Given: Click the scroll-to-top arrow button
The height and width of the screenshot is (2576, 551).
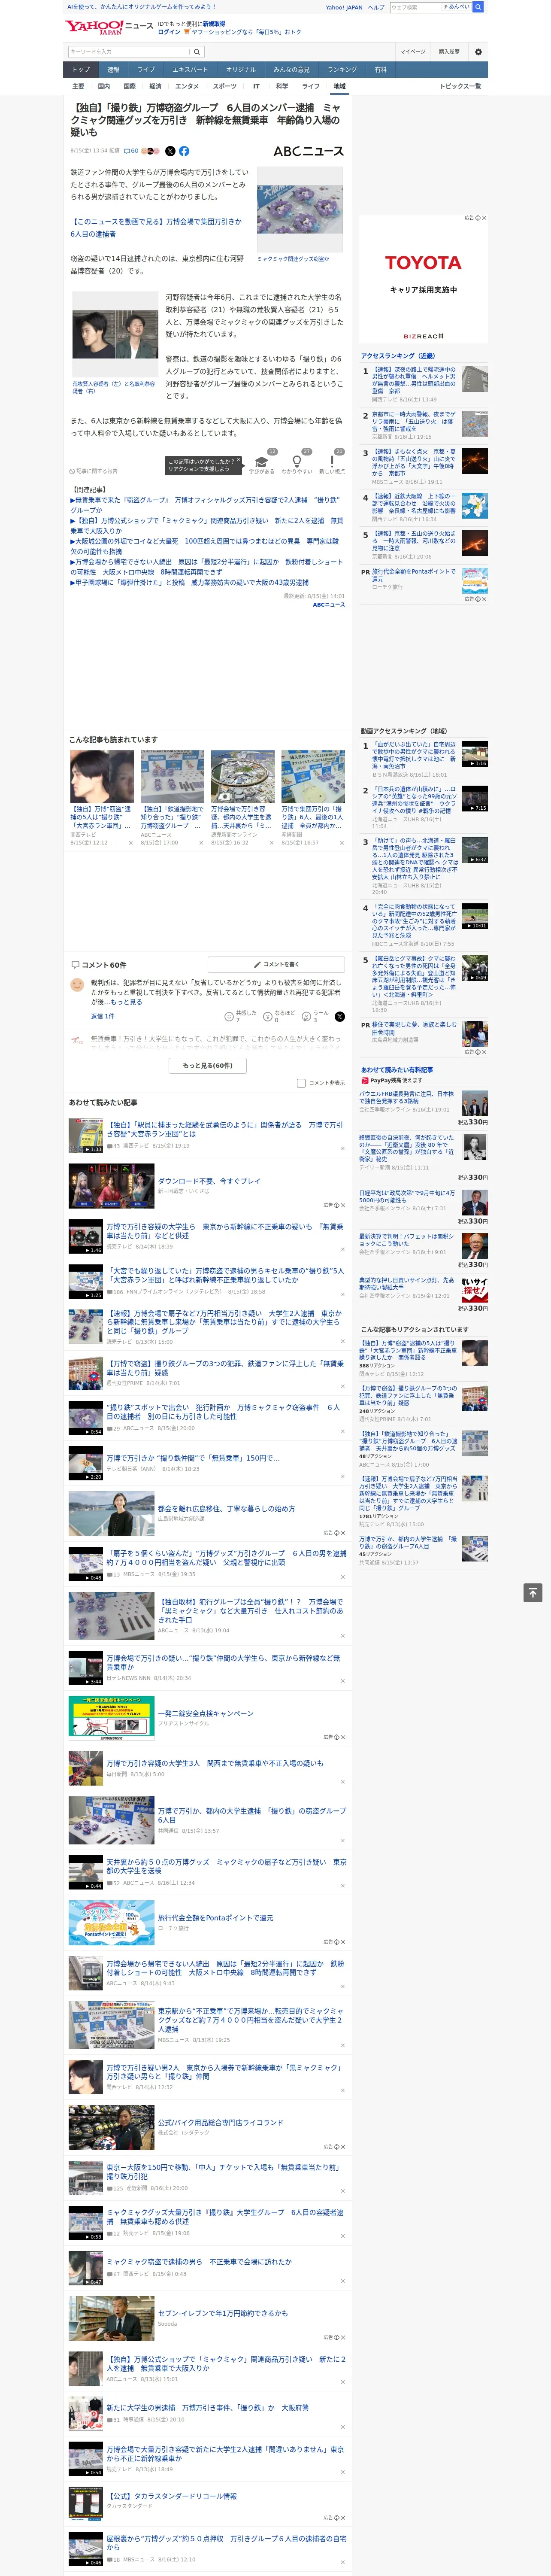Looking at the screenshot, I should [x=533, y=1593].
